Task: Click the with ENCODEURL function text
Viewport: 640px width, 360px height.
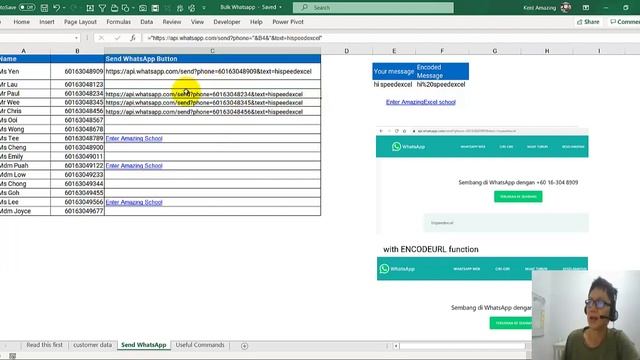Action: 431,249
